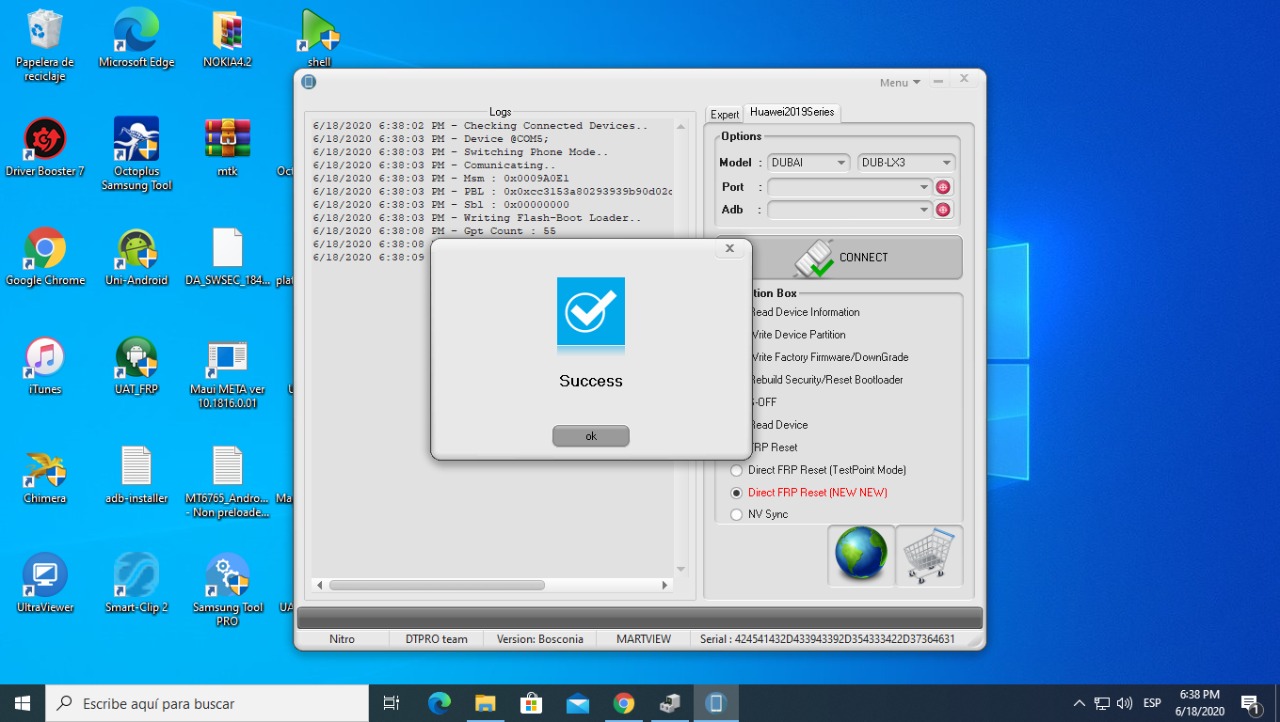
Task: Click the logs horizontal scroll right arrow
Action: click(x=665, y=585)
